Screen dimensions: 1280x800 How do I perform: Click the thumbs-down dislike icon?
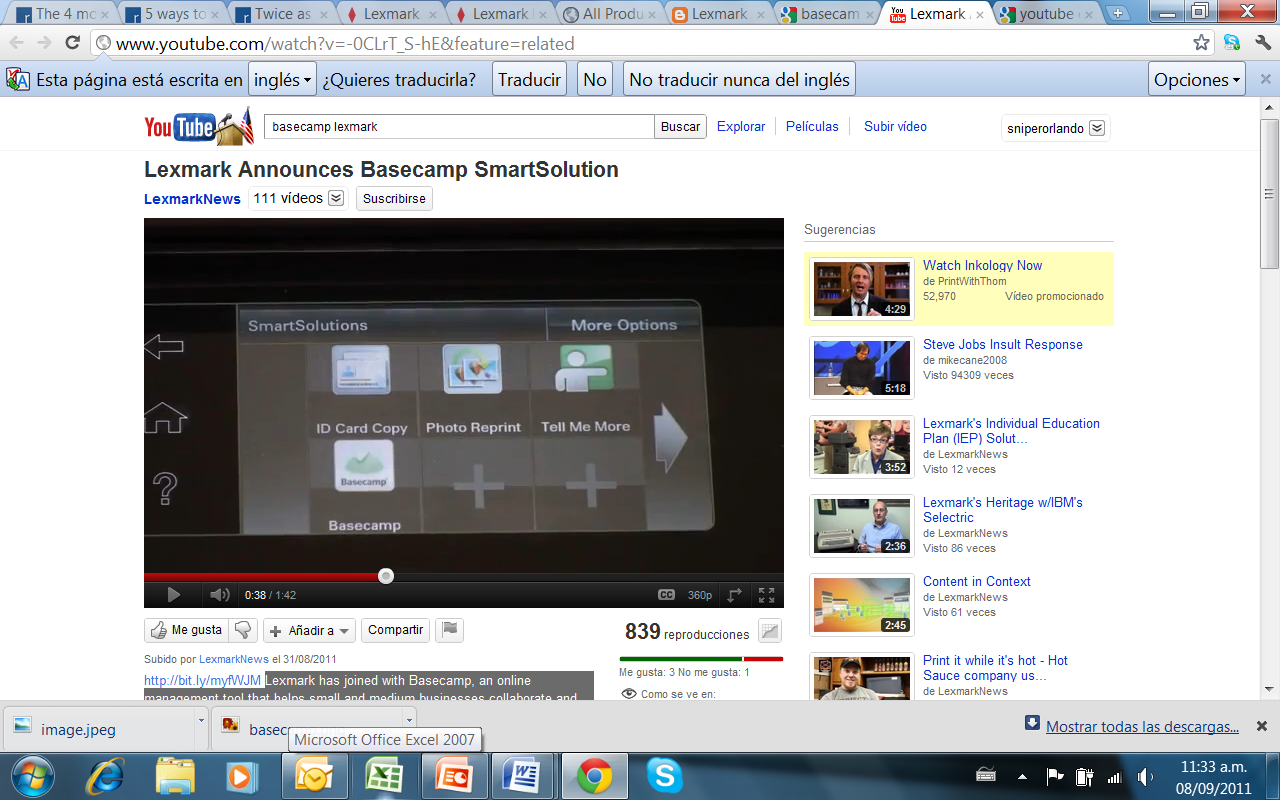[x=243, y=630]
